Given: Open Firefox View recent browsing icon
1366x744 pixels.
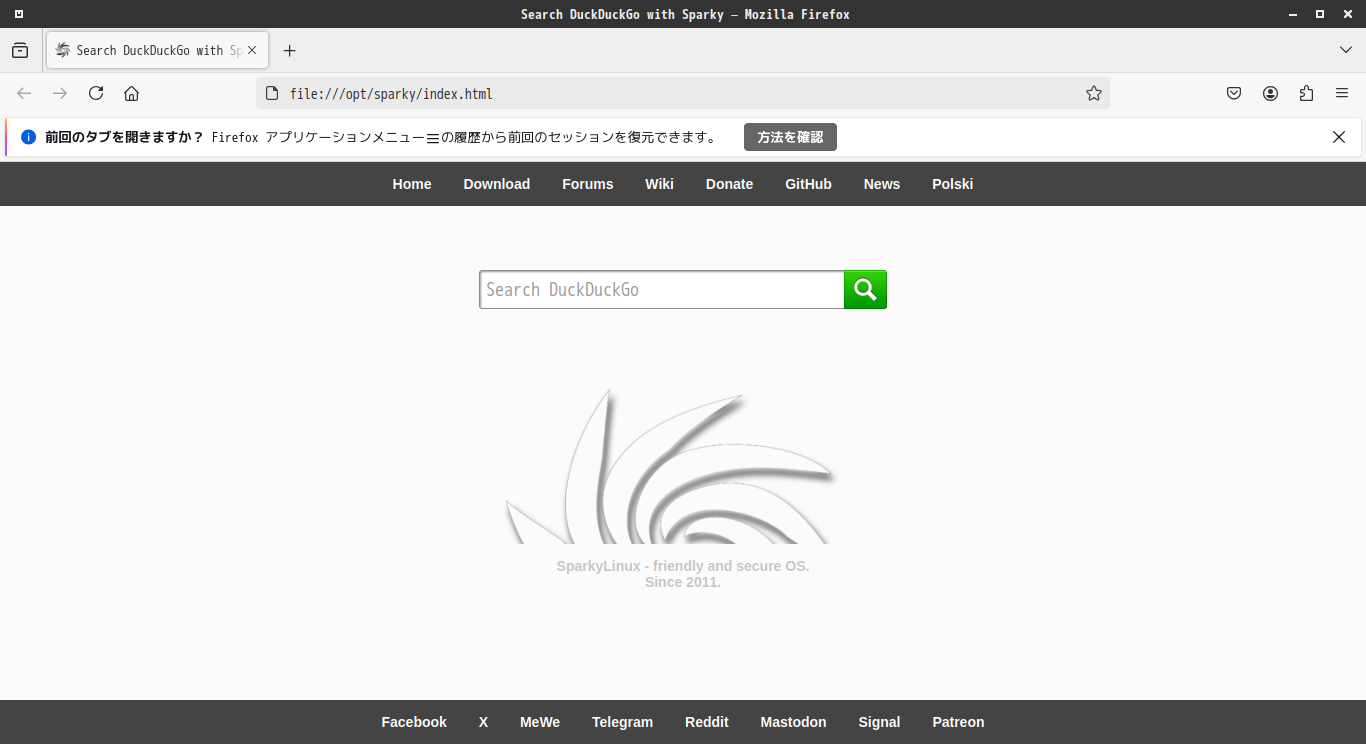Looking at the screenshot, I should [x=20, y=50].
